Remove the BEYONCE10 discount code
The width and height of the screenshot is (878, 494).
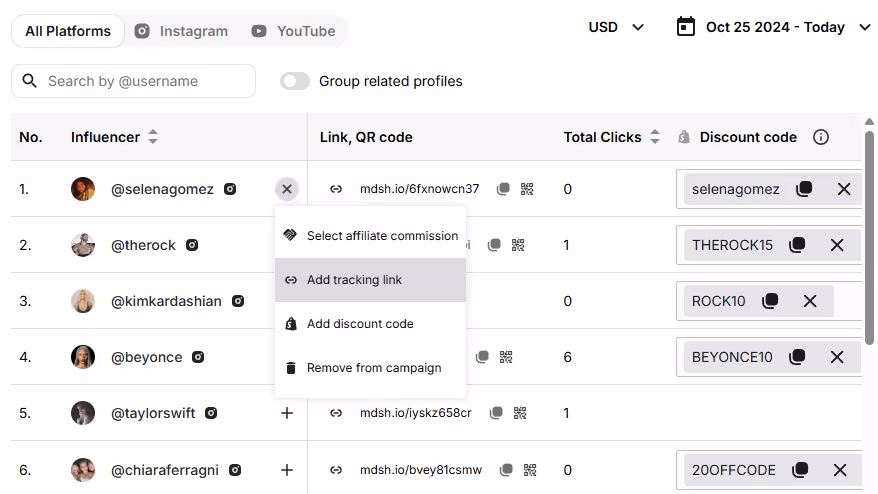(837, 357)
